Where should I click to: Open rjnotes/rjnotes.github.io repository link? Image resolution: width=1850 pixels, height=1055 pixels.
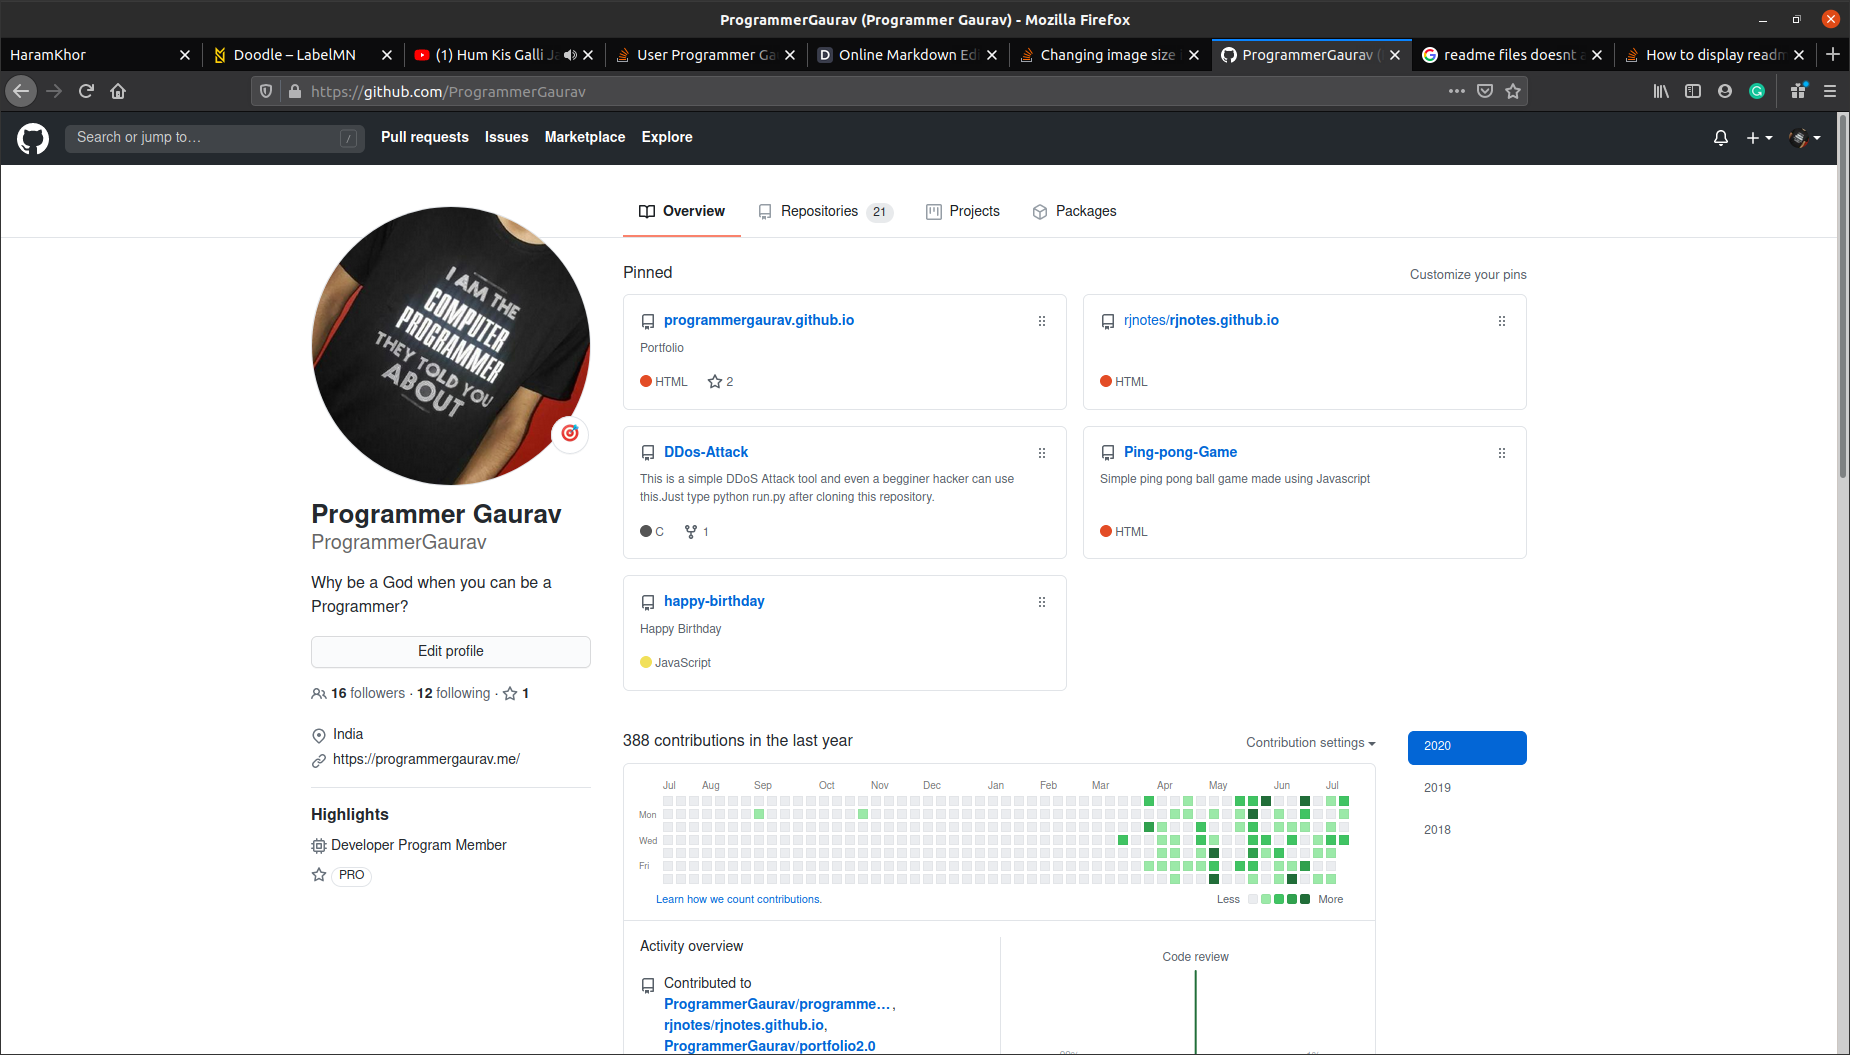[1201, 320]
